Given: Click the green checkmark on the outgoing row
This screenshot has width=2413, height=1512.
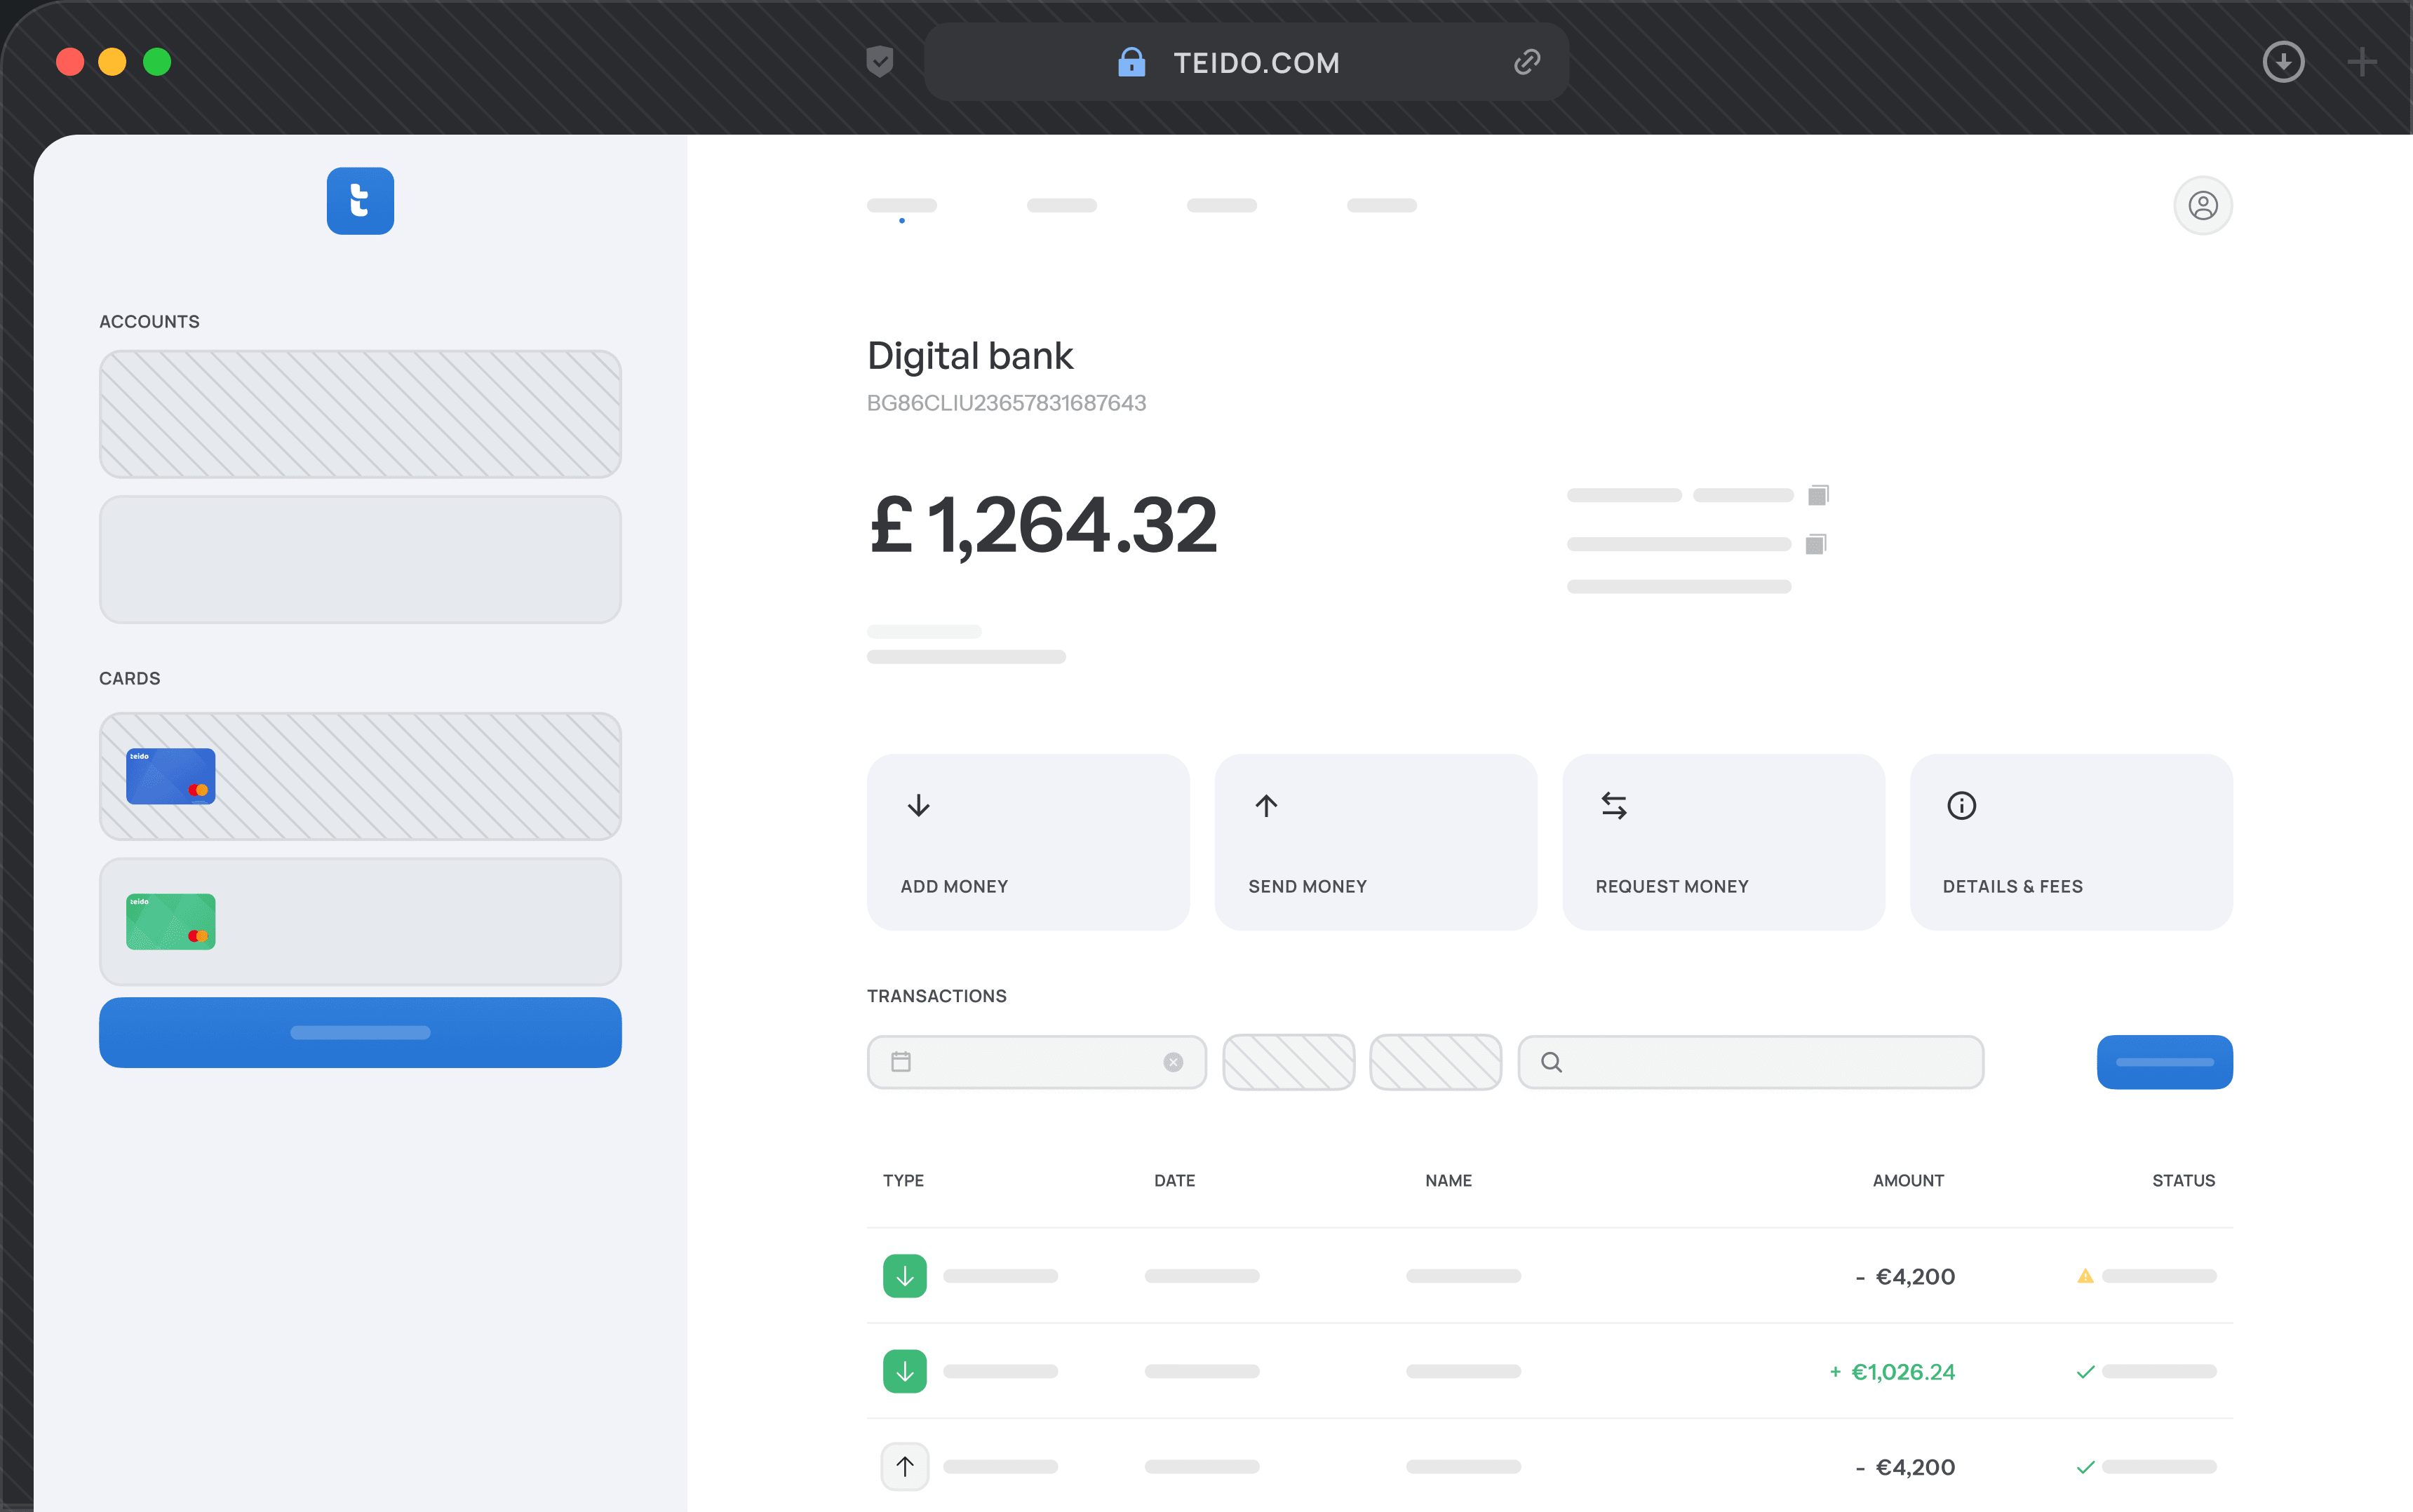Looking at the screenshot, I should [x=2085, y=1467].
